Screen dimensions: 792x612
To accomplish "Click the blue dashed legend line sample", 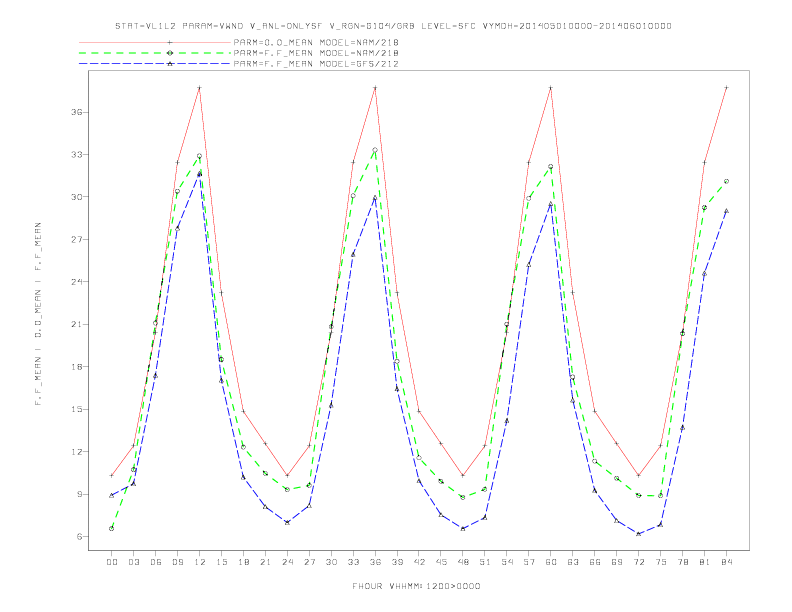I will click(155, 64).
